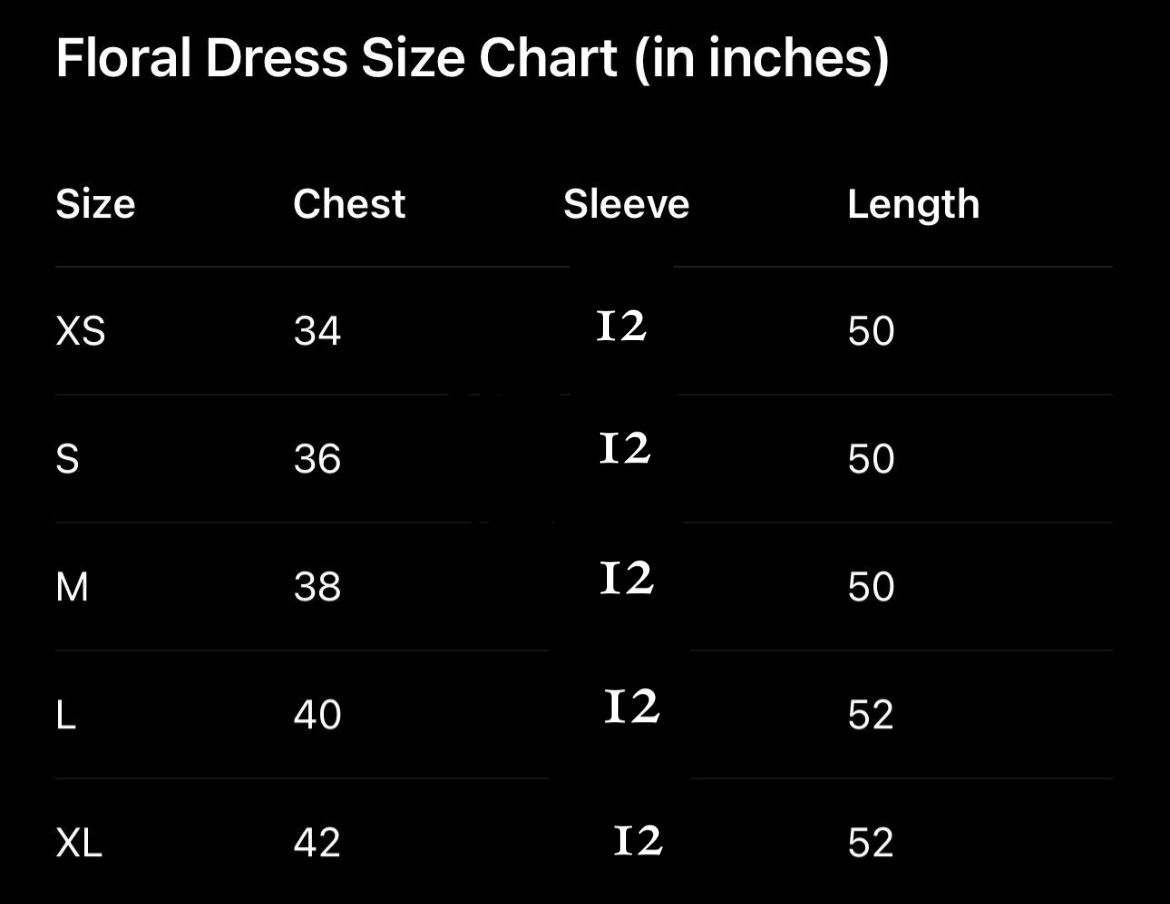Select the chest measurement 40
This screenshot has width=1170, height=904.
point(317,715)
